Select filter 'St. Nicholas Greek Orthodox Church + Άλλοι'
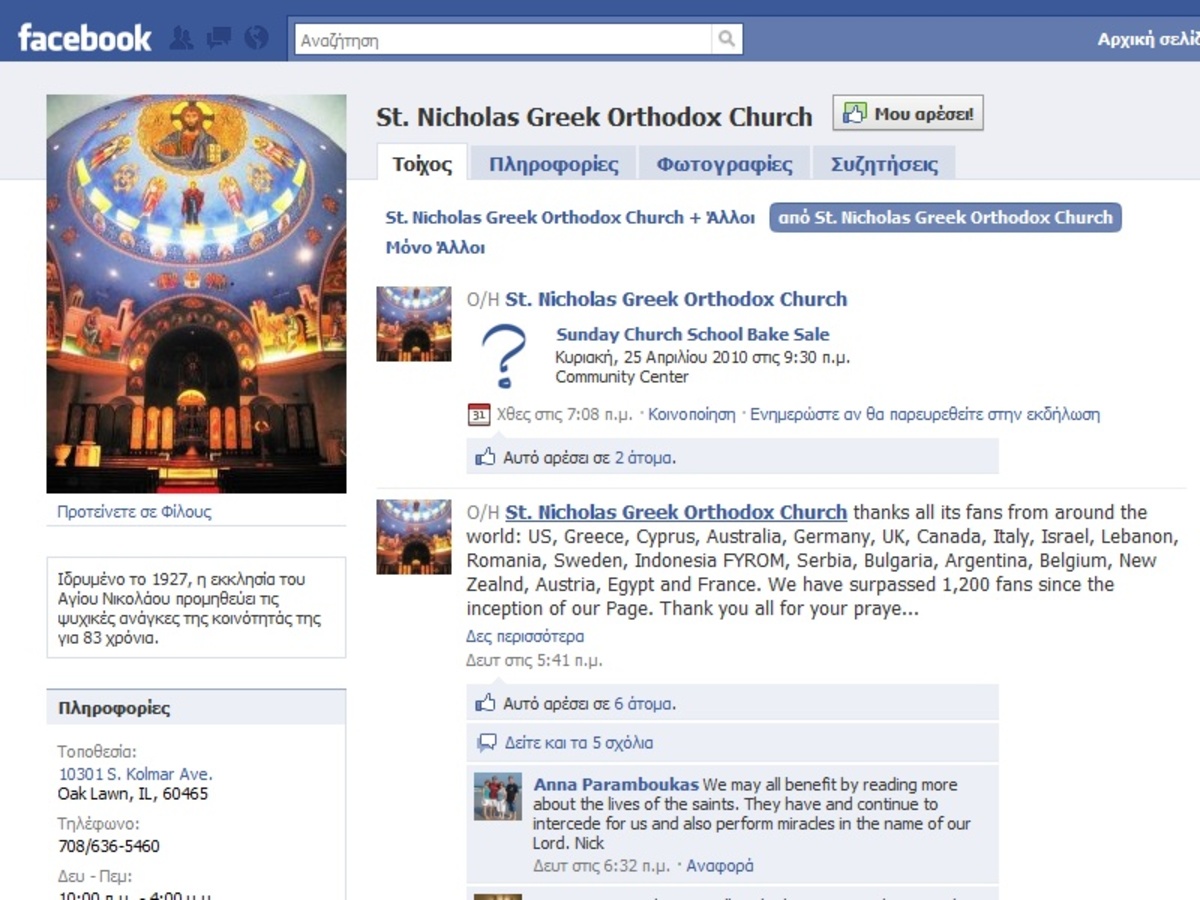 pyautogui.click(x=570, y=217)
